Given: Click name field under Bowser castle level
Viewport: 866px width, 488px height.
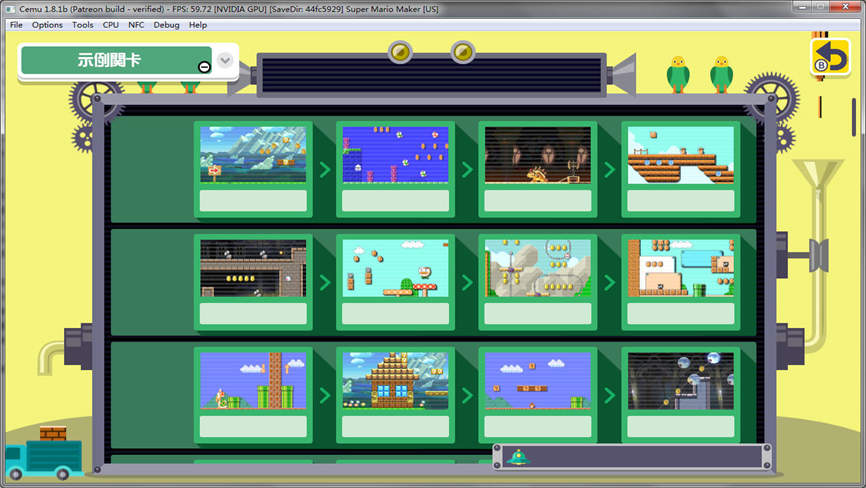Looking at the screenshot, I should [x=538, y=201].
